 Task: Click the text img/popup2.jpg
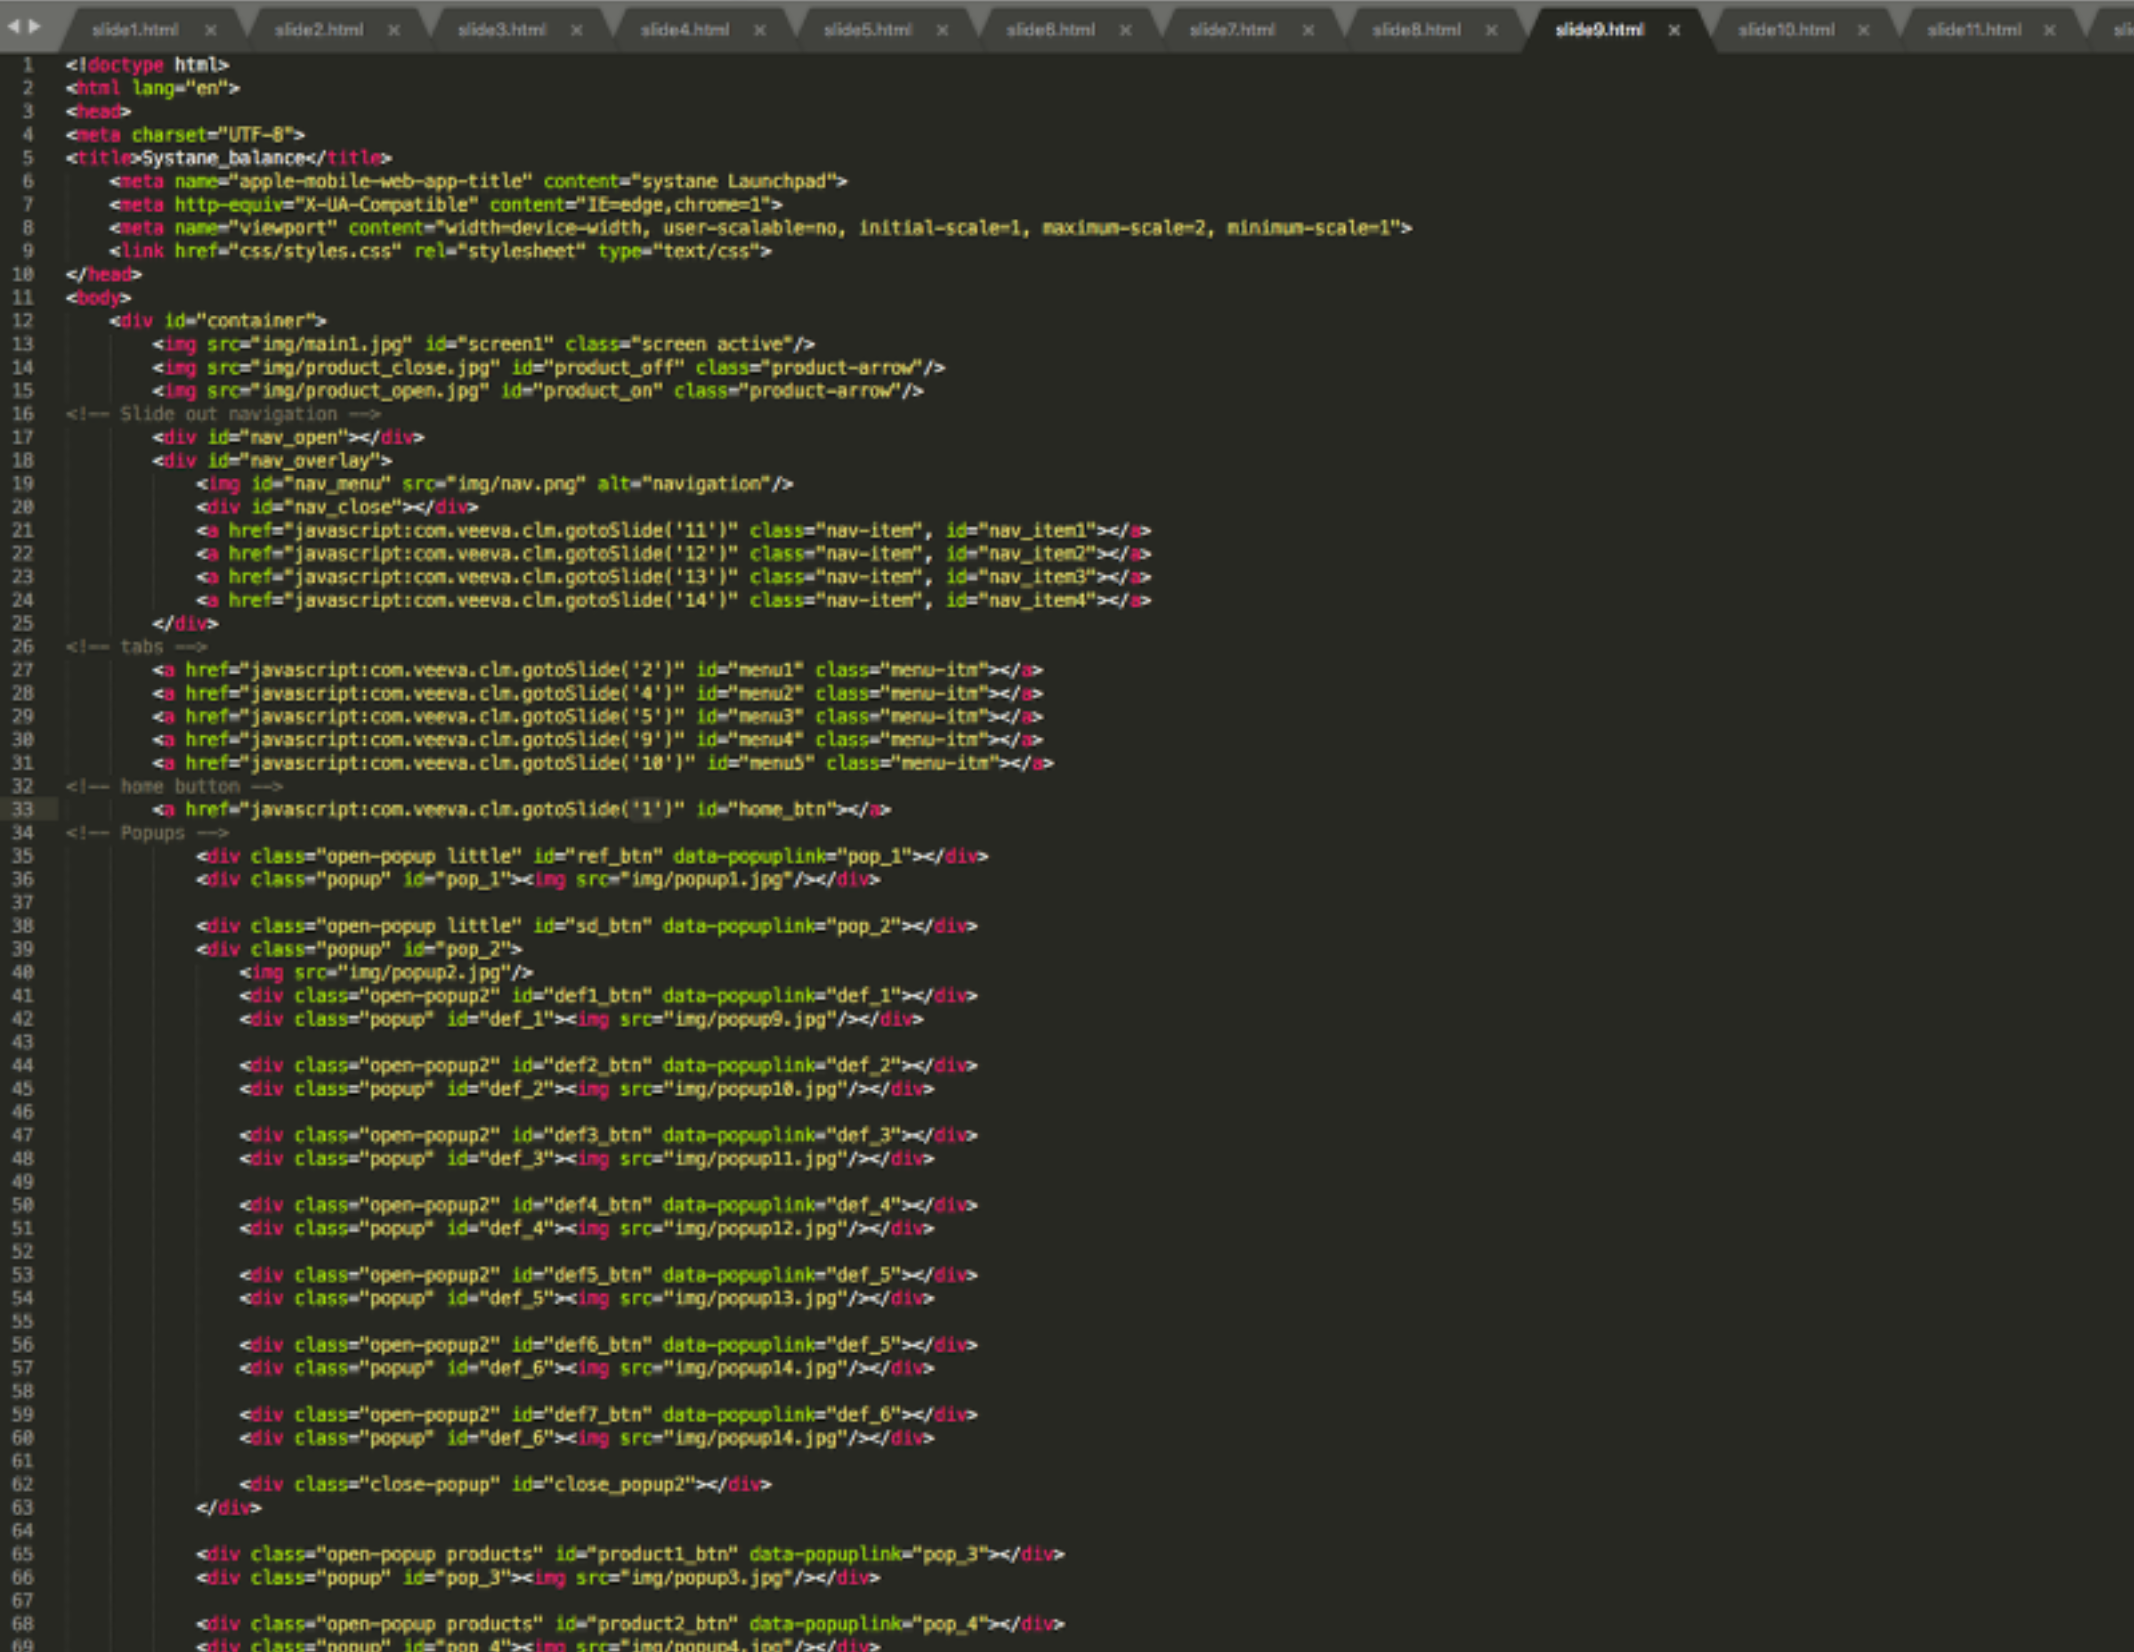pos(425,973)
